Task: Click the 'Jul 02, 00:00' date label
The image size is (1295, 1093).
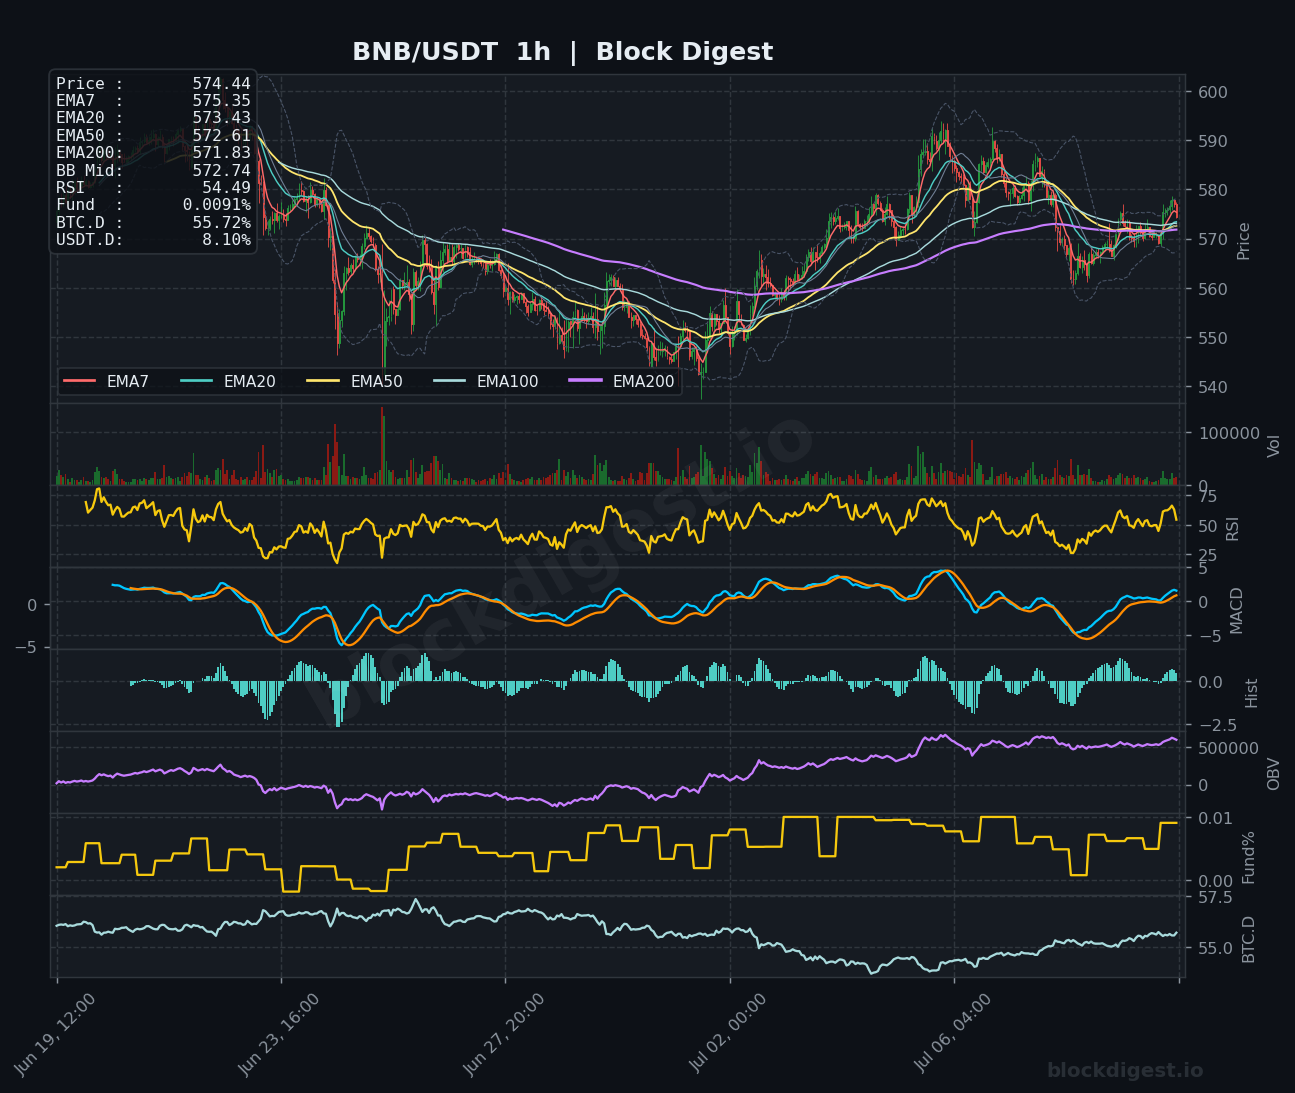Action: click(728, 1034)
